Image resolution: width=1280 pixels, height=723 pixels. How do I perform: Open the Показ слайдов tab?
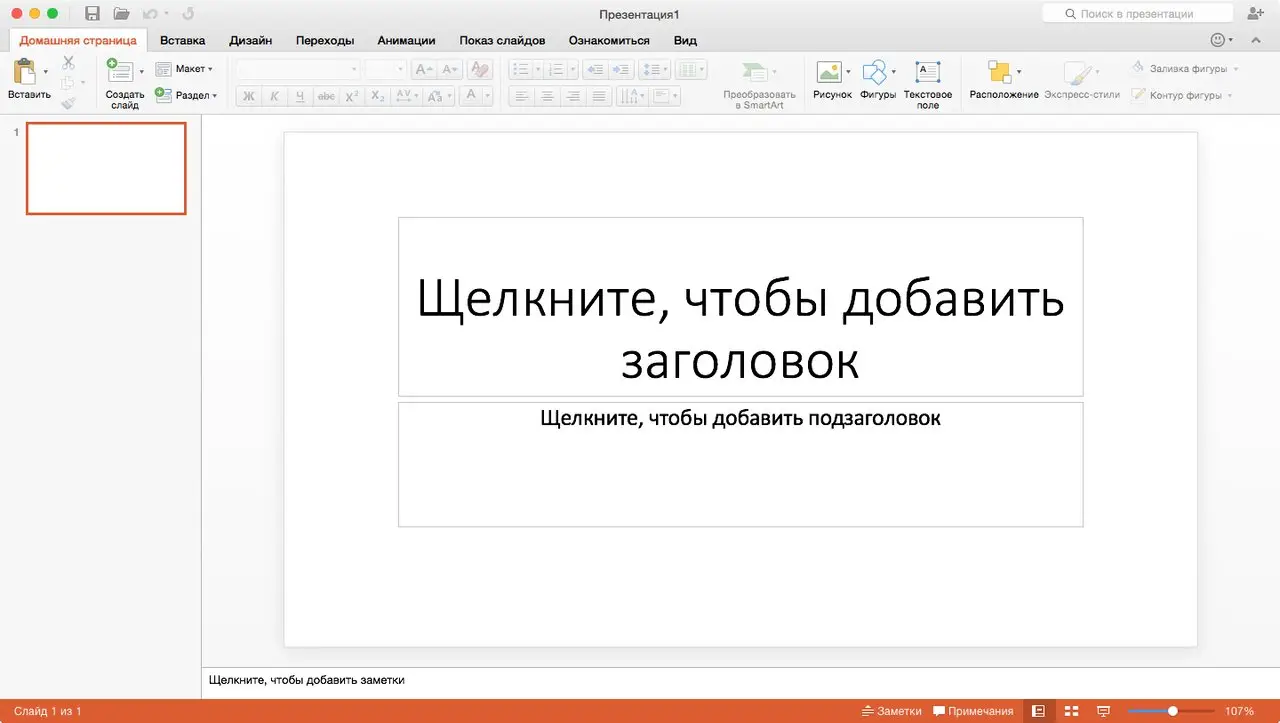coord(502,41)
